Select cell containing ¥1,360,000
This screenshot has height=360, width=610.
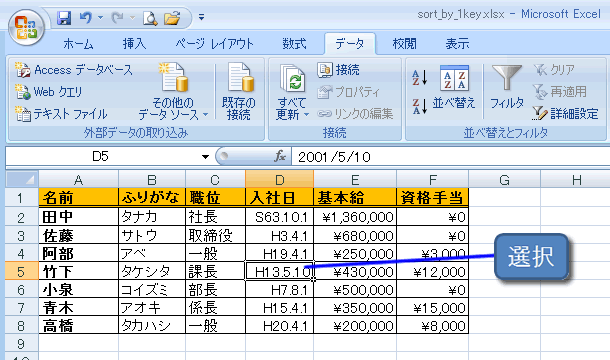pyautogui.click(x=355, y=217)
